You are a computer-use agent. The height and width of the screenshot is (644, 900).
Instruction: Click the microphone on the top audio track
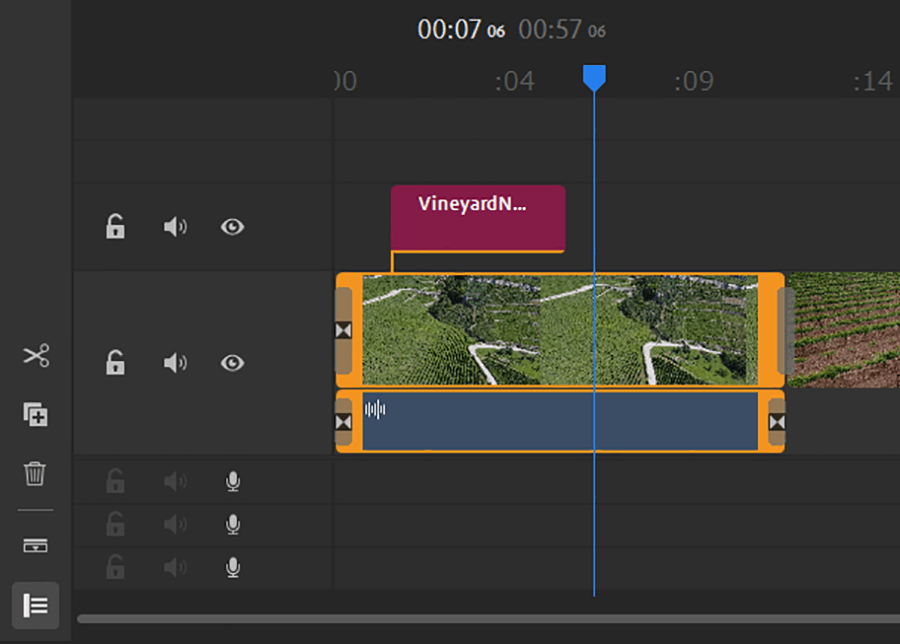pyautogui.click(x=233, y=482)
